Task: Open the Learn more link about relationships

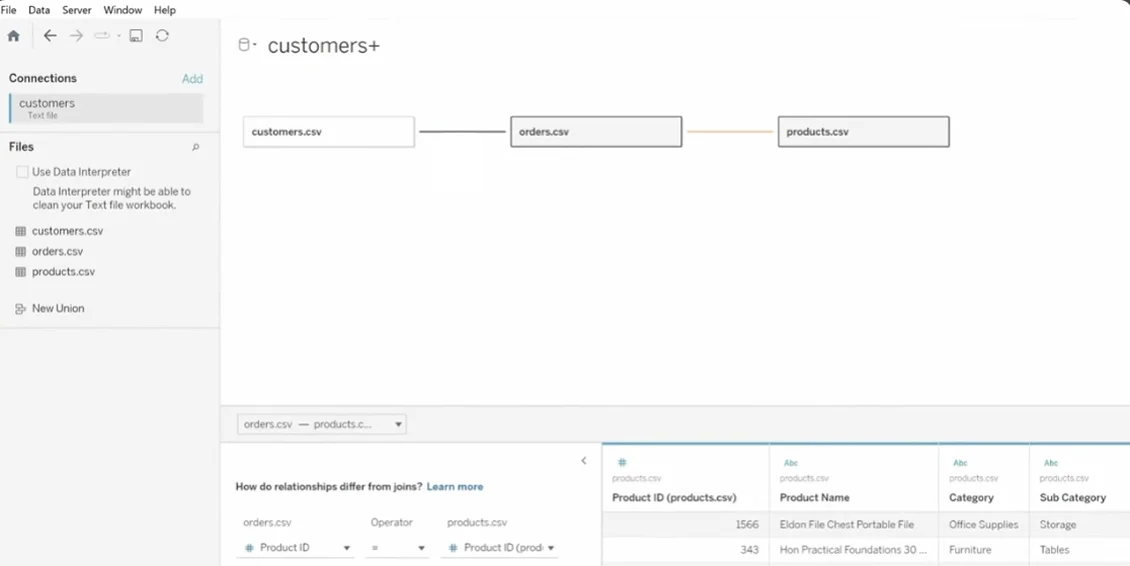Action: tap(455, 487)
